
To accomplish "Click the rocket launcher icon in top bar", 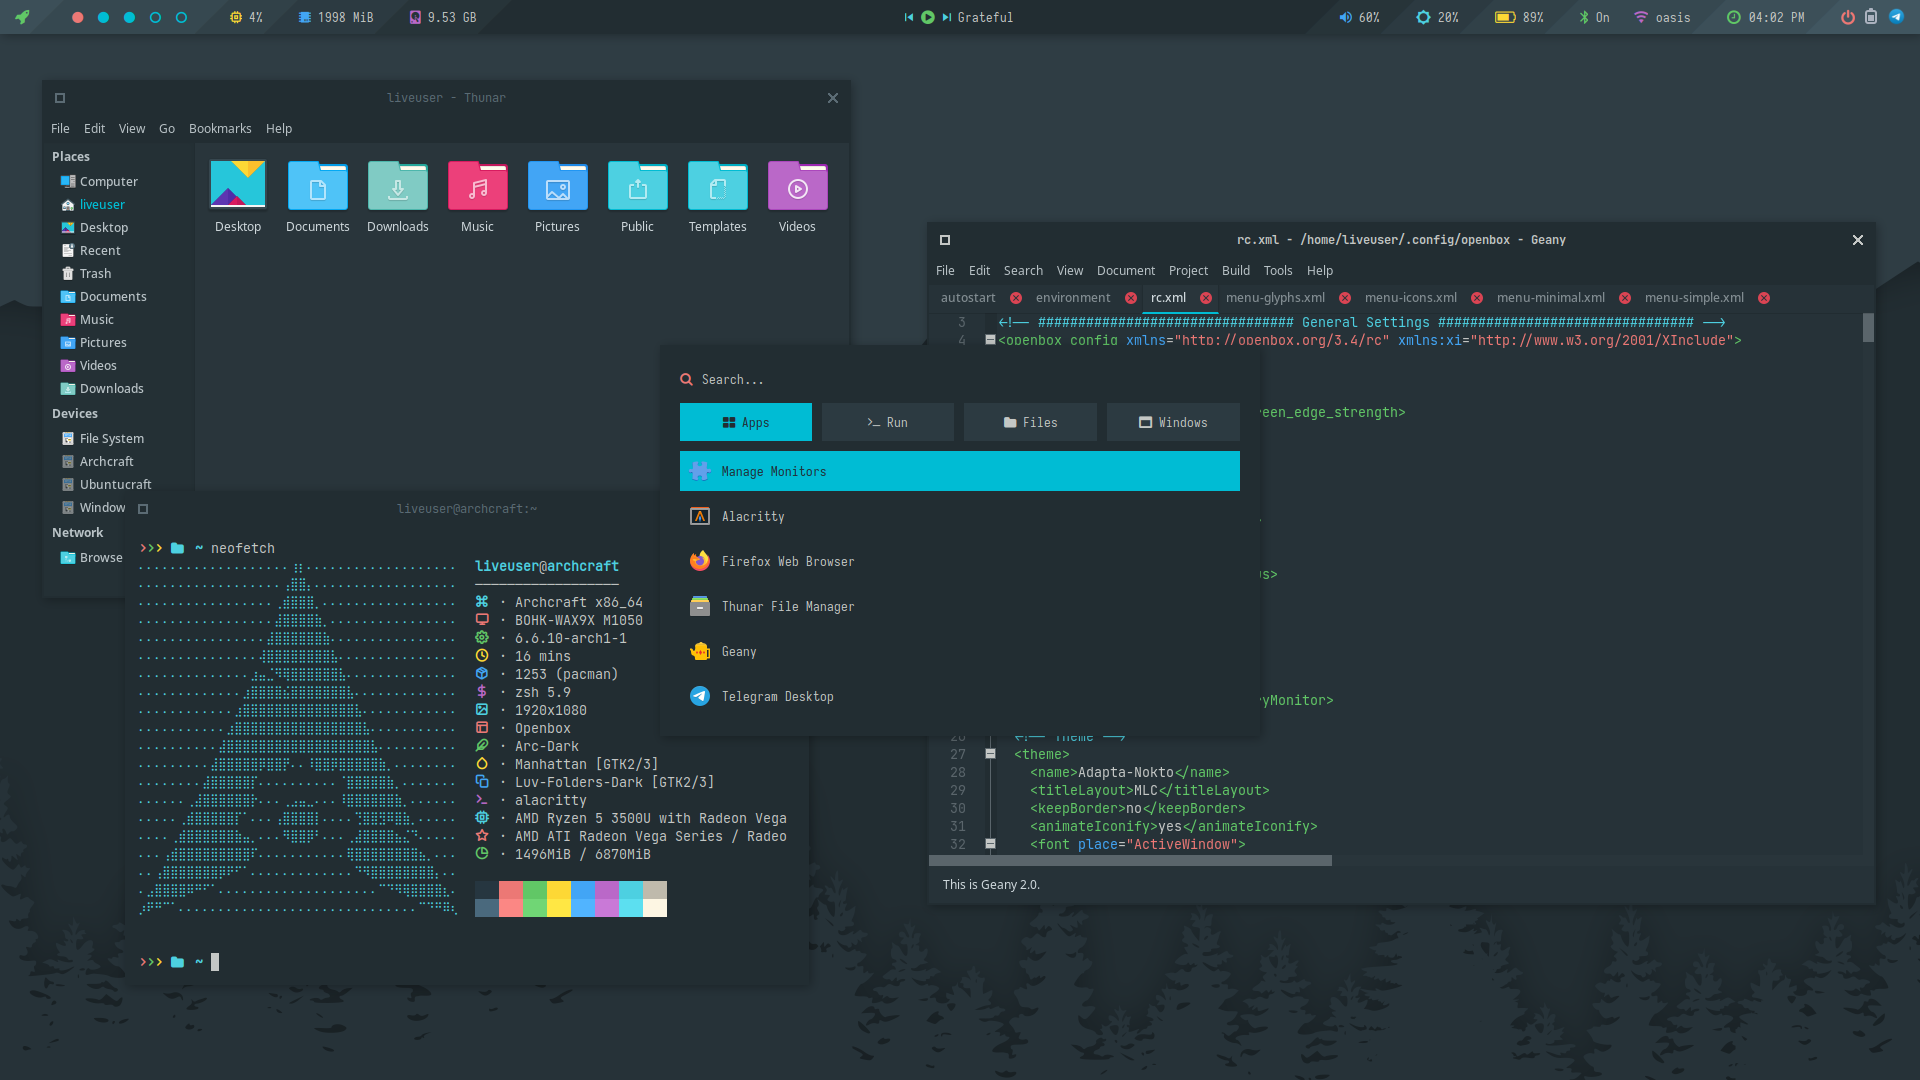I will tap(22, 17).
